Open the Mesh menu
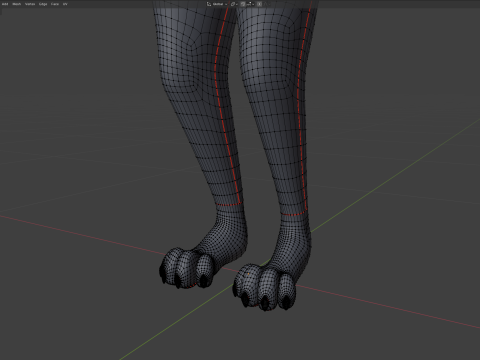This screenshot has height=360, width=480. pyautogui.click(x=16, y=4)
